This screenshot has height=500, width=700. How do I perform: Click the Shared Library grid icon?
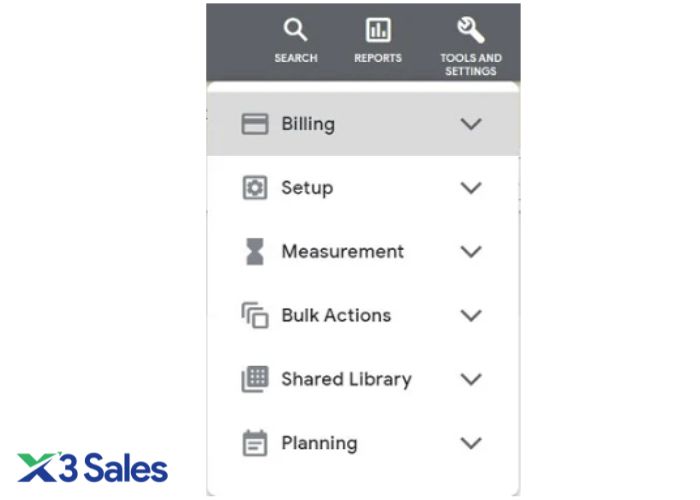[255, 379]
